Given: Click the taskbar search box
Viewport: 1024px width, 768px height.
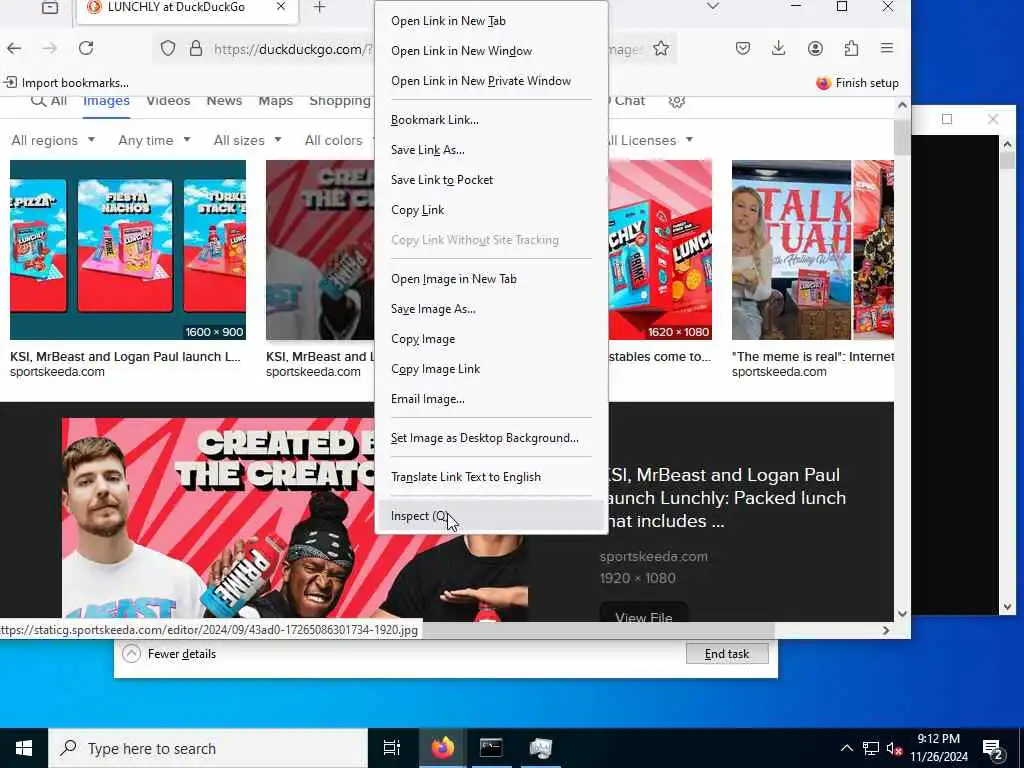Looking at the screenshot, I should coord(208,748).
